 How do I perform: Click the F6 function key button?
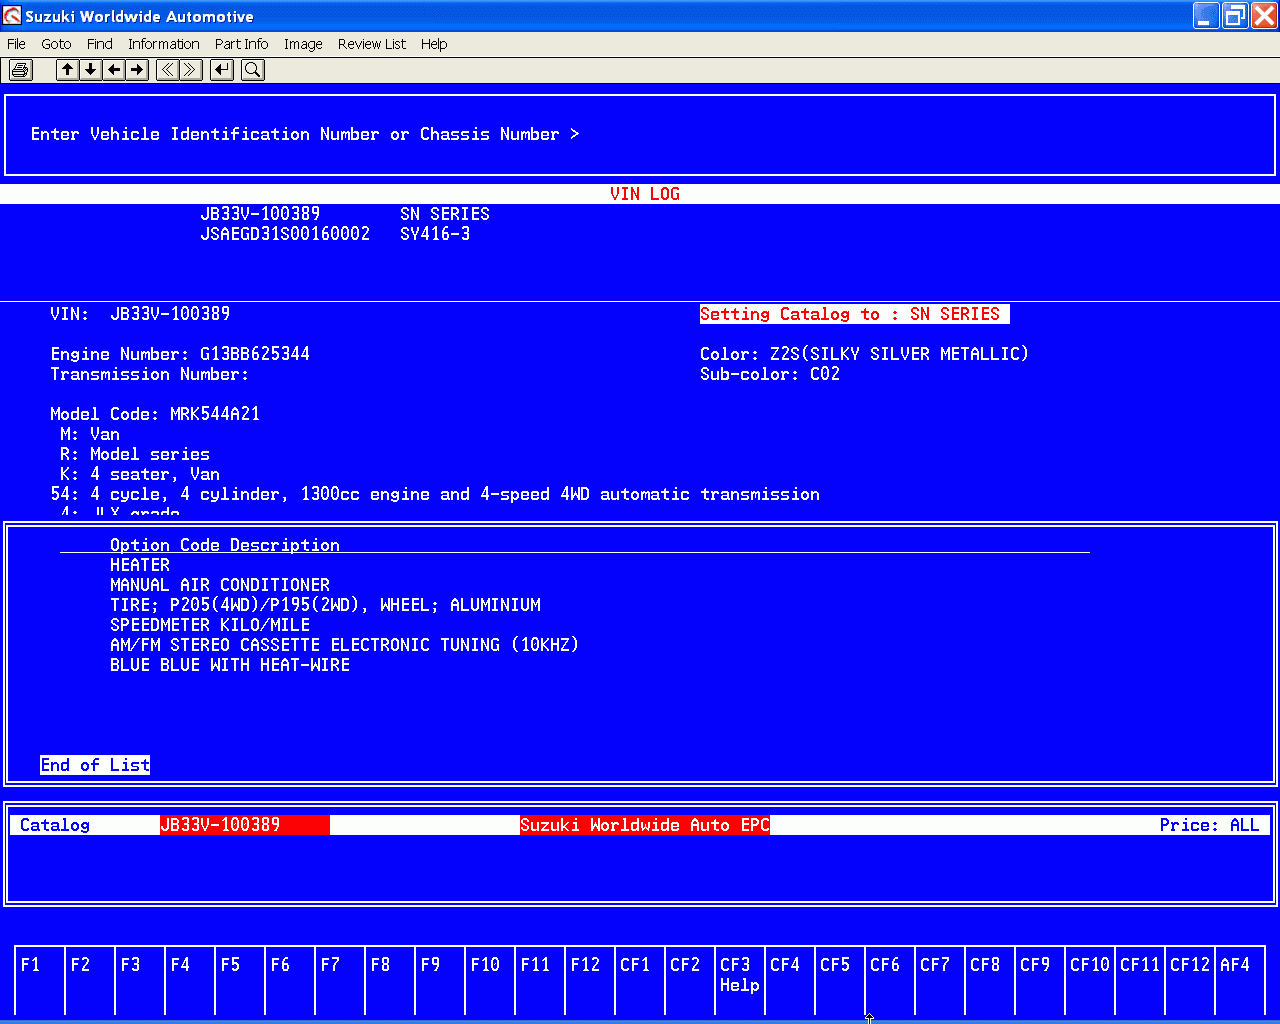tap(290, 980)
